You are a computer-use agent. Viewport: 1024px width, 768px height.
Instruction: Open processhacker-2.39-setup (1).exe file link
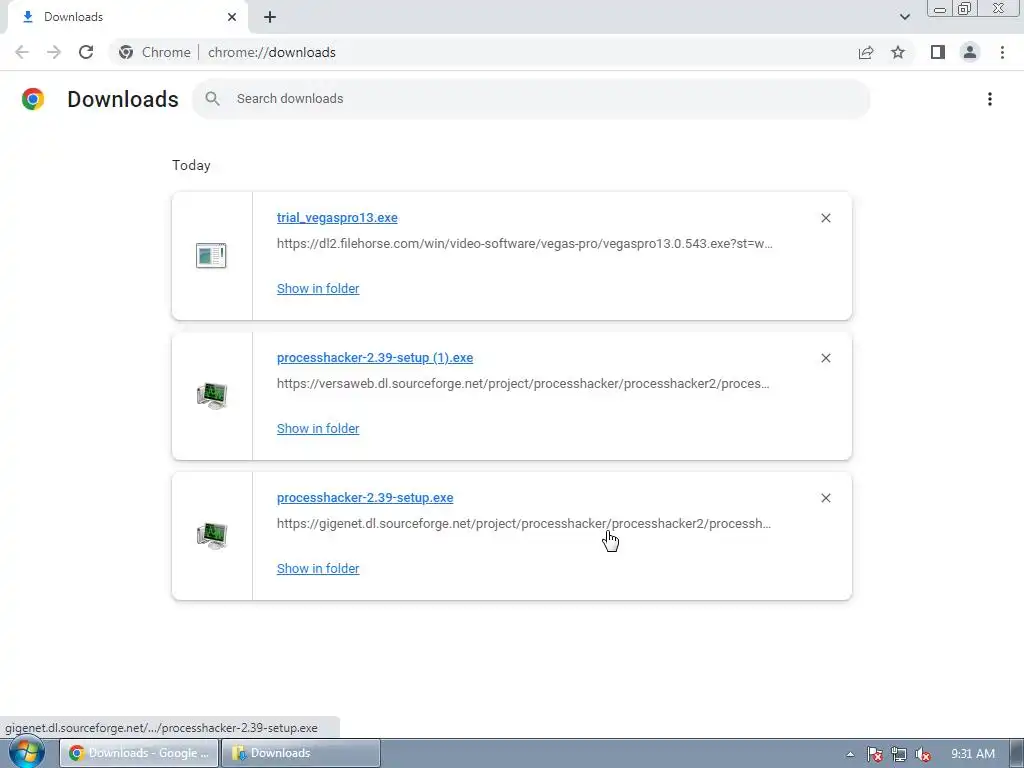point(375,357)
